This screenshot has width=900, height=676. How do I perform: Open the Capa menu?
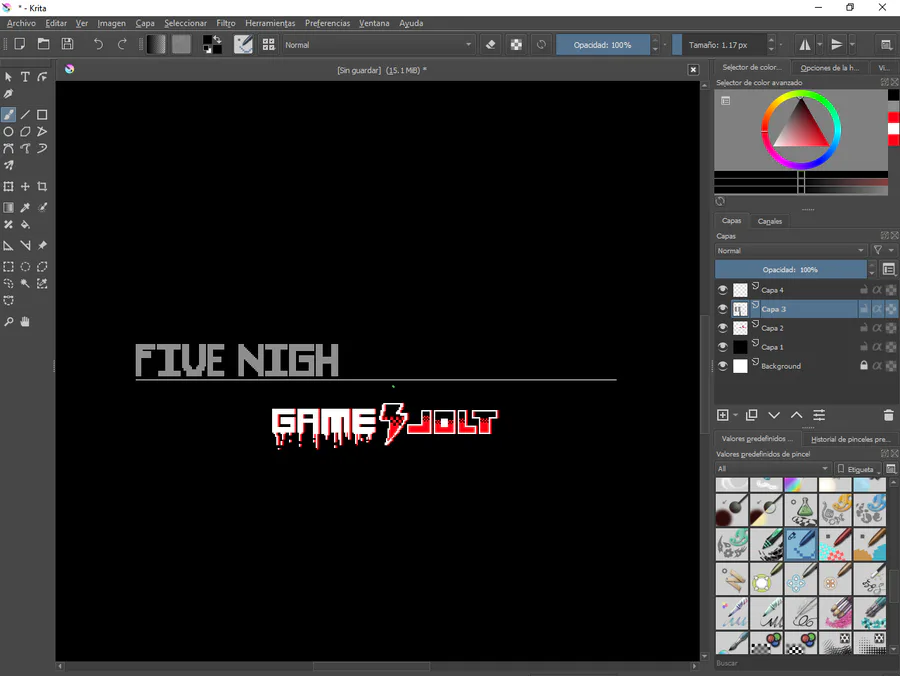pos(145,23)
